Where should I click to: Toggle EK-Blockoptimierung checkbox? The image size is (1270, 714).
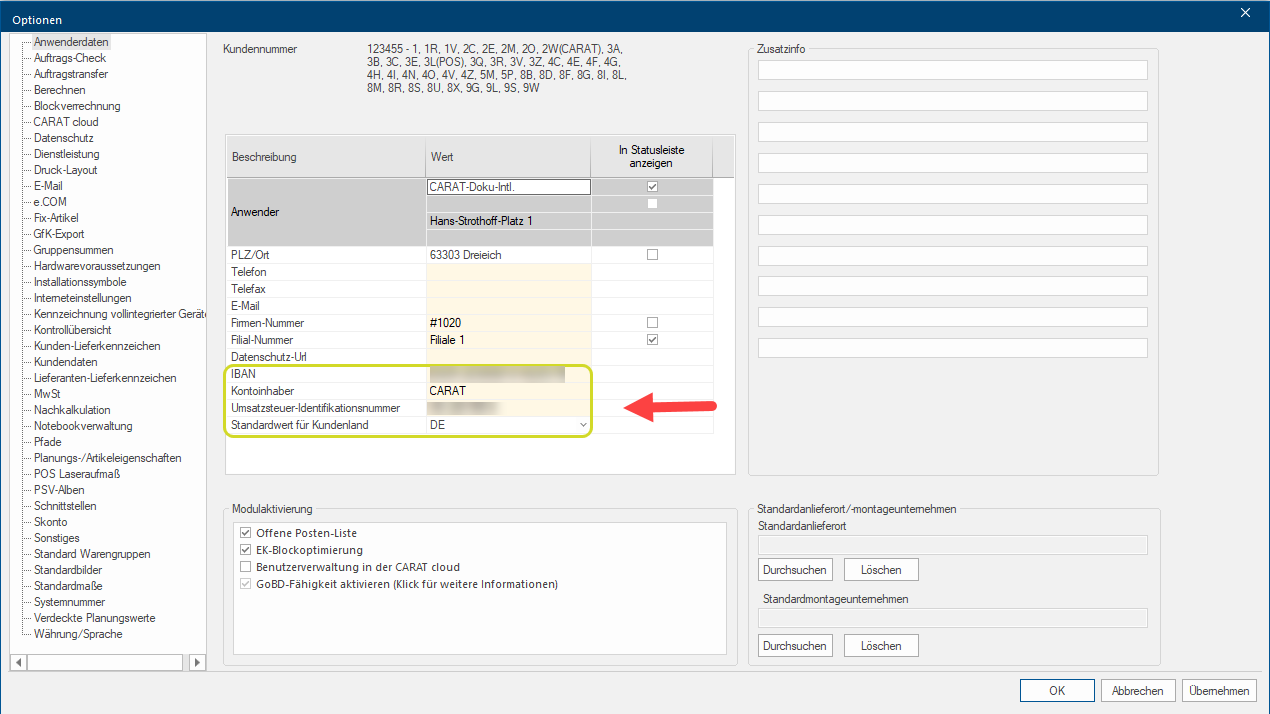246,550
